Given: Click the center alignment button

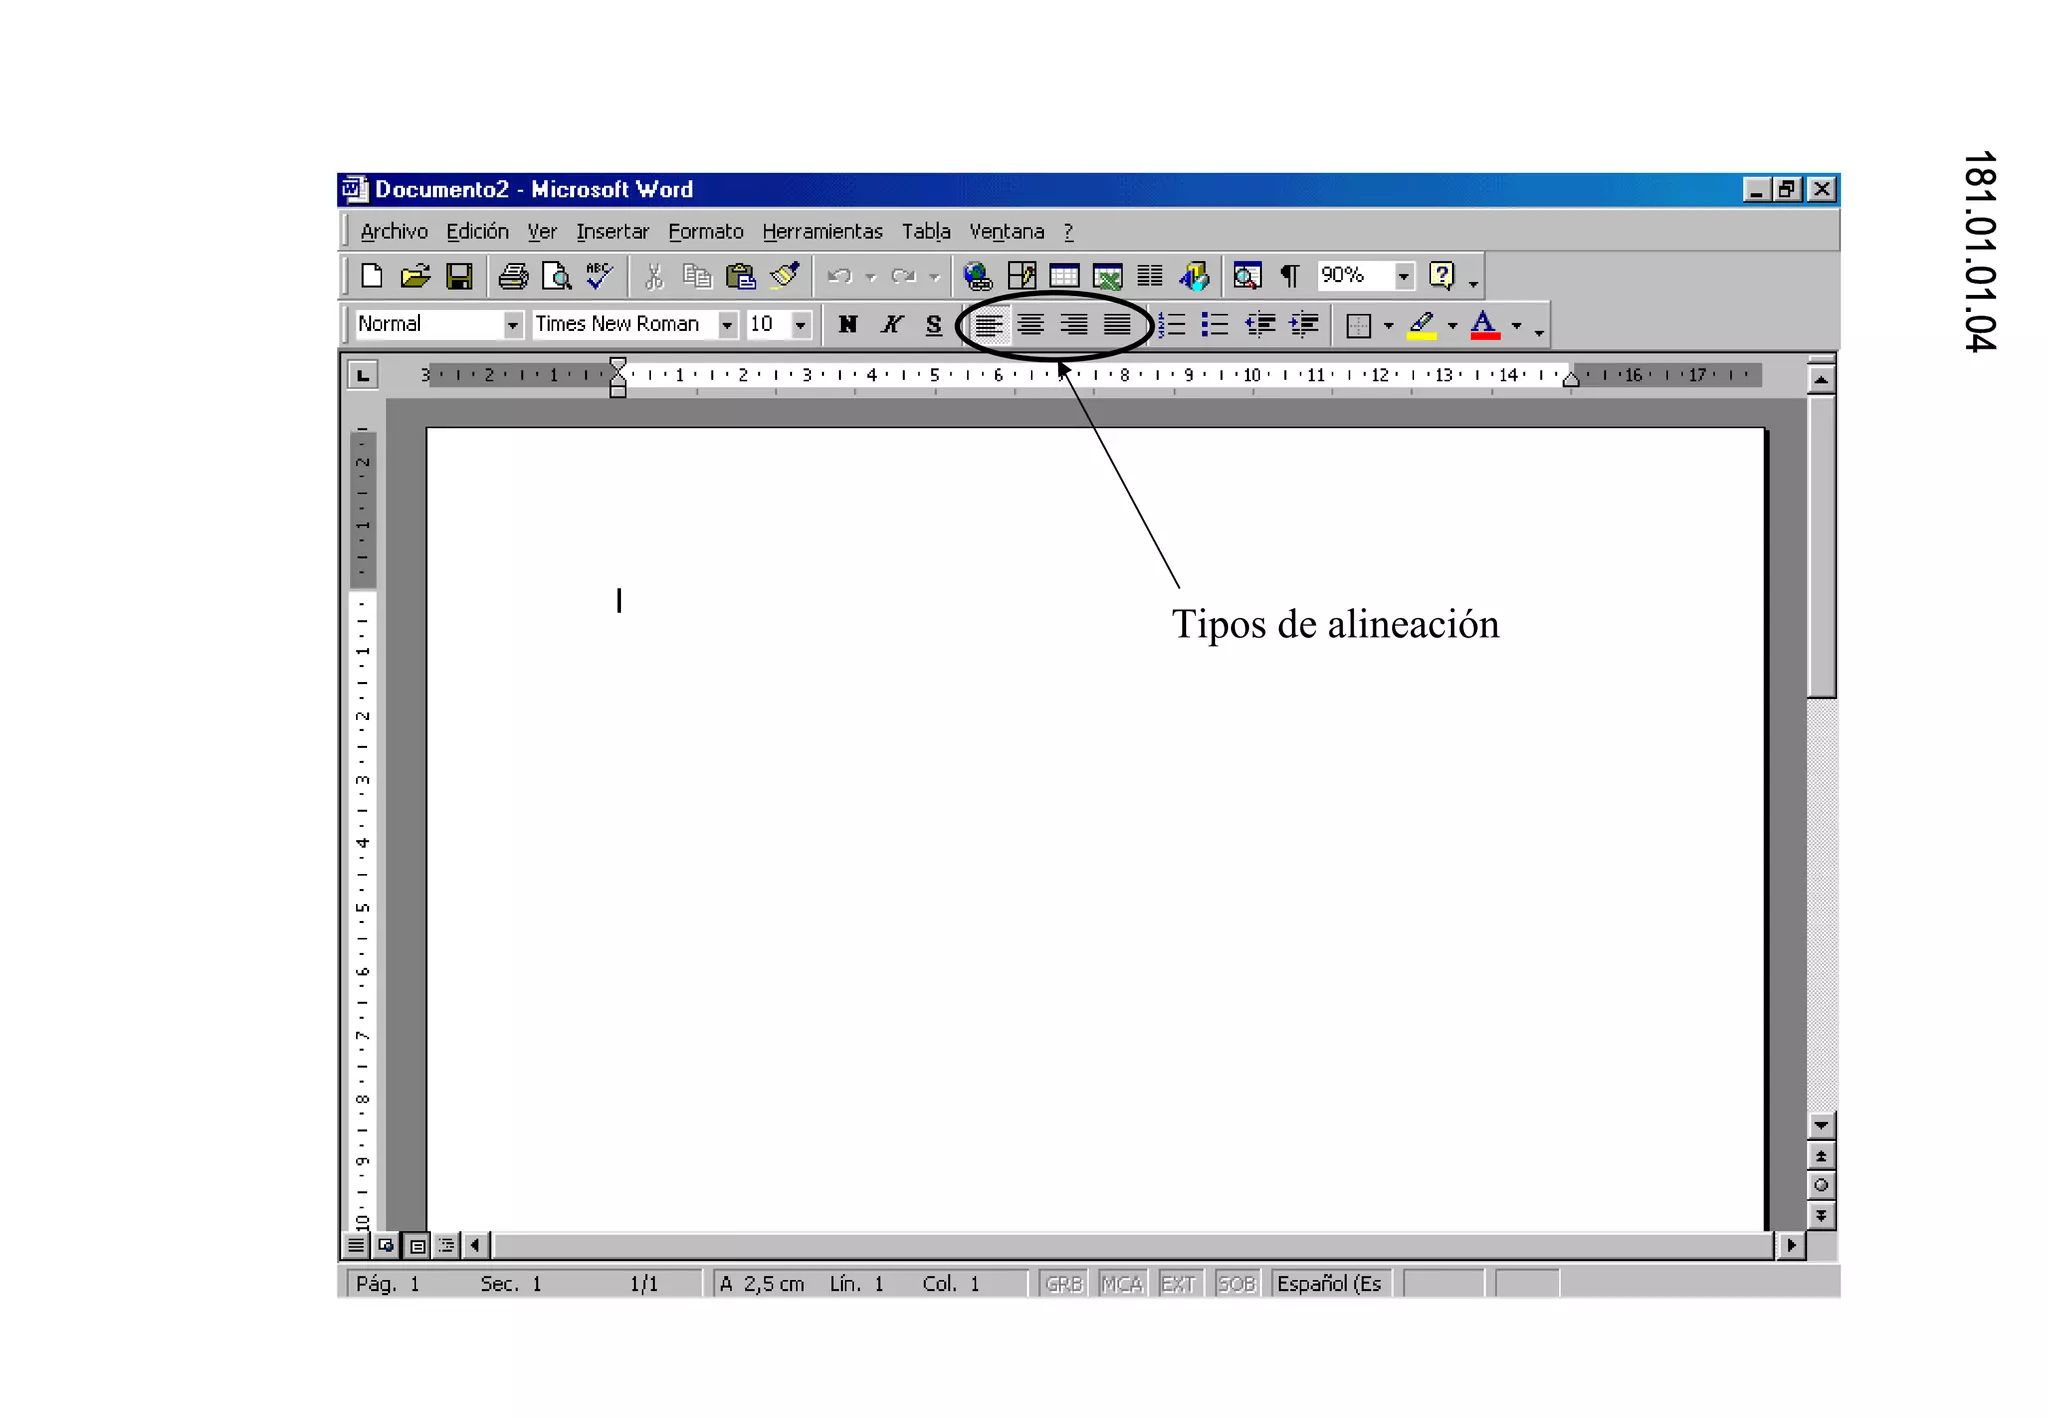Looking at the screenshot, I should (x=1031, y=324).
